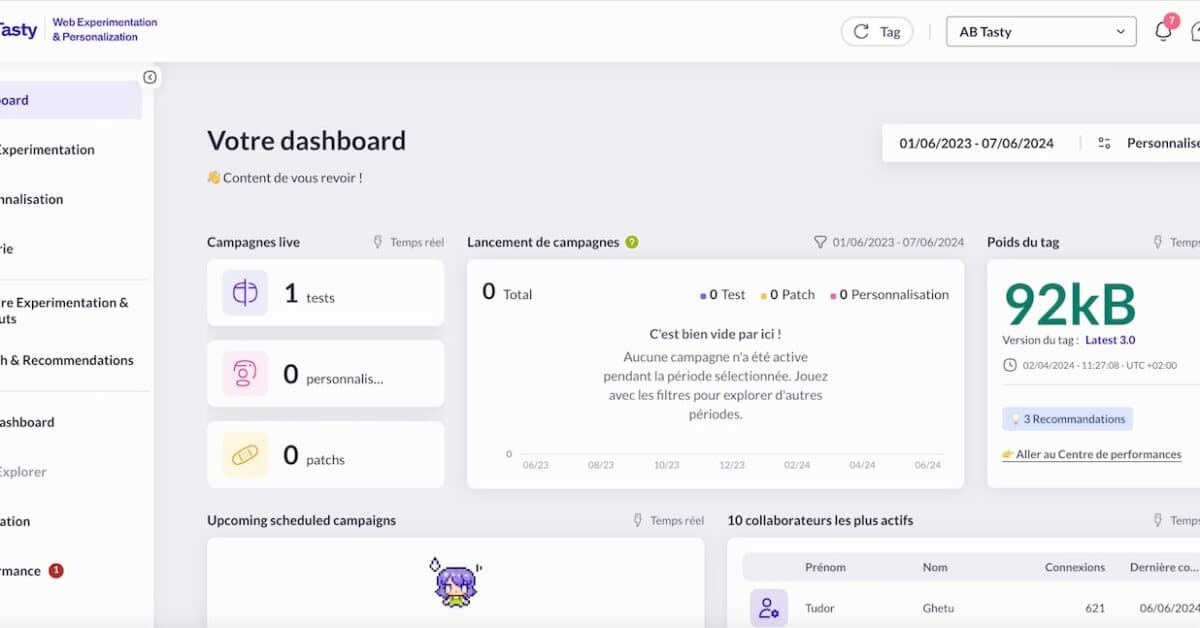
Task: Click the 92kB tag weight value
Action: (x=1070, y=304)
